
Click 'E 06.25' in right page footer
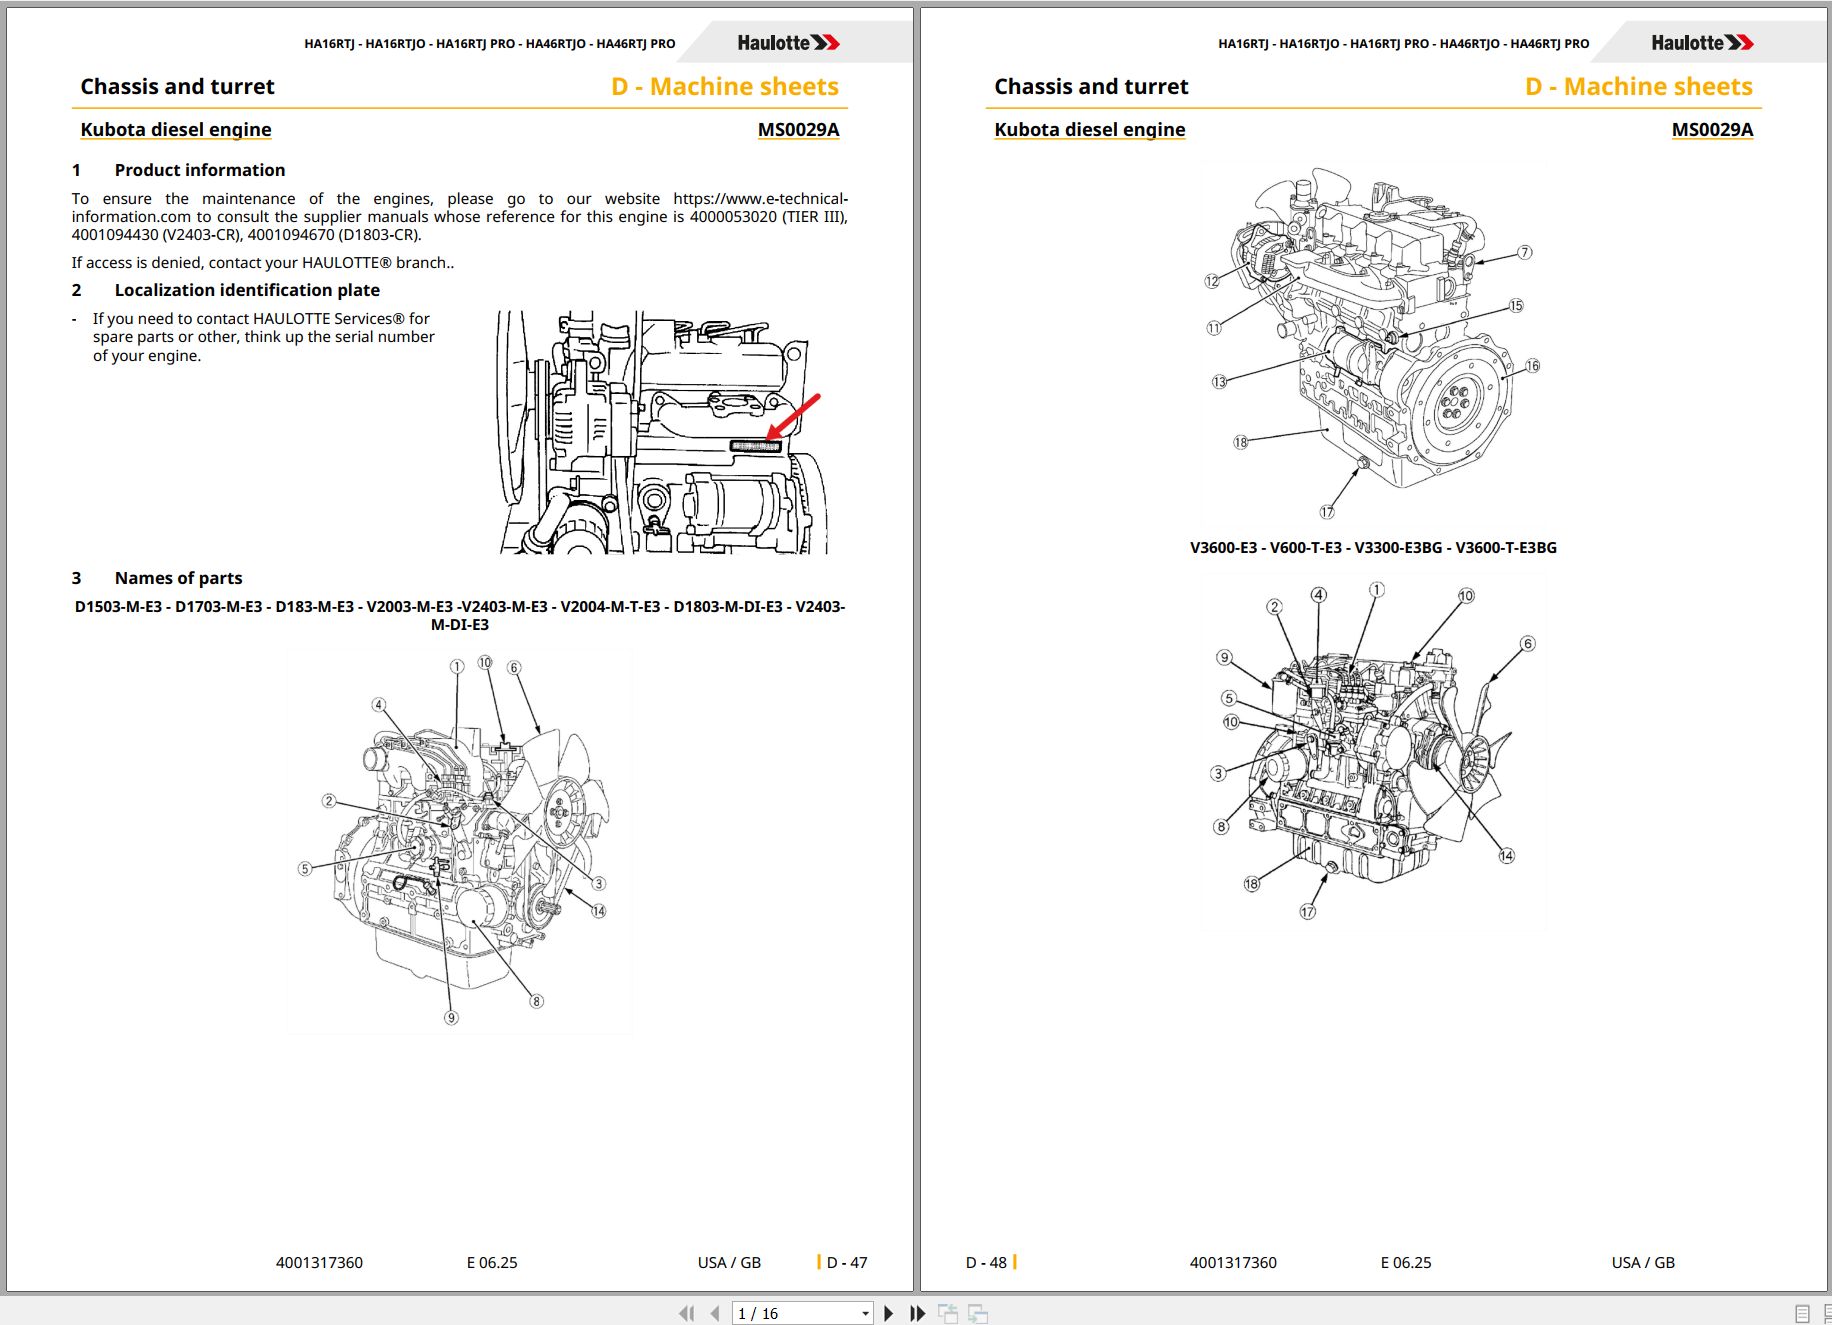point(1406,1263)
